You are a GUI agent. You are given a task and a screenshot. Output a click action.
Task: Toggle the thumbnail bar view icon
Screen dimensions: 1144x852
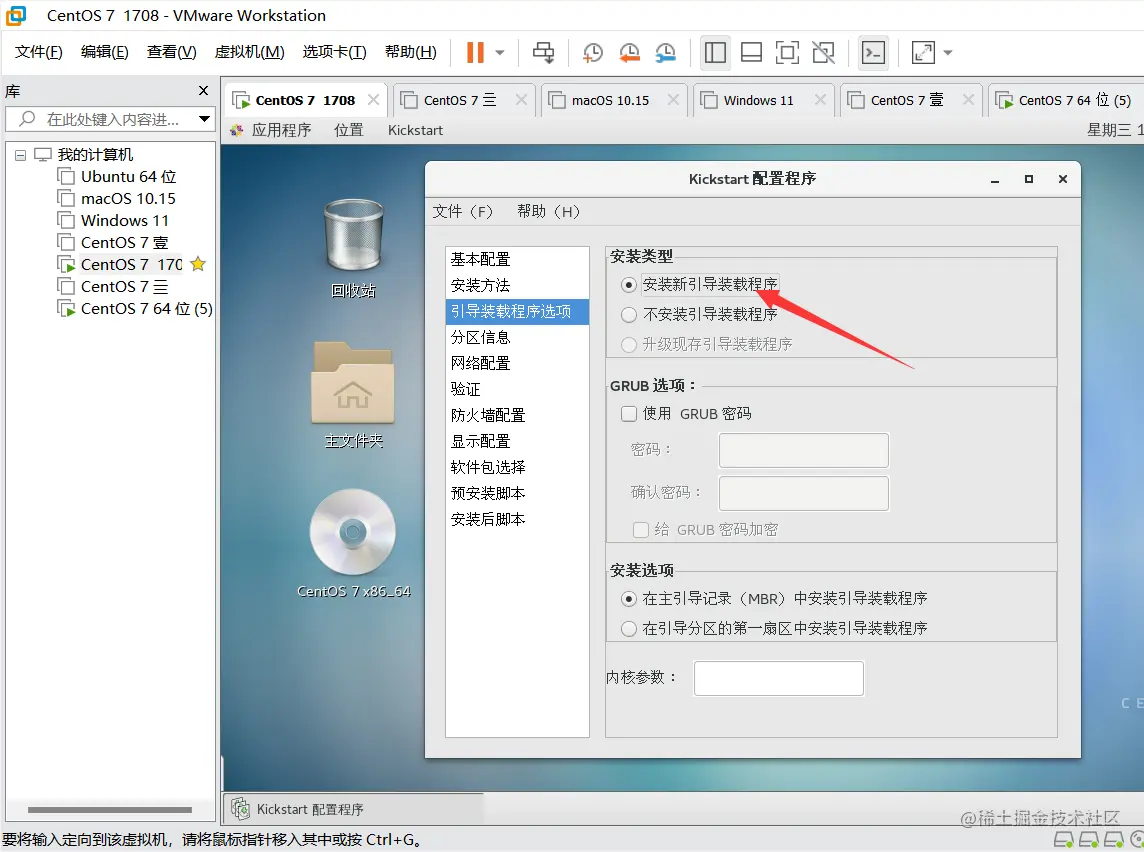pyautogui.click(x=751, y=53)
